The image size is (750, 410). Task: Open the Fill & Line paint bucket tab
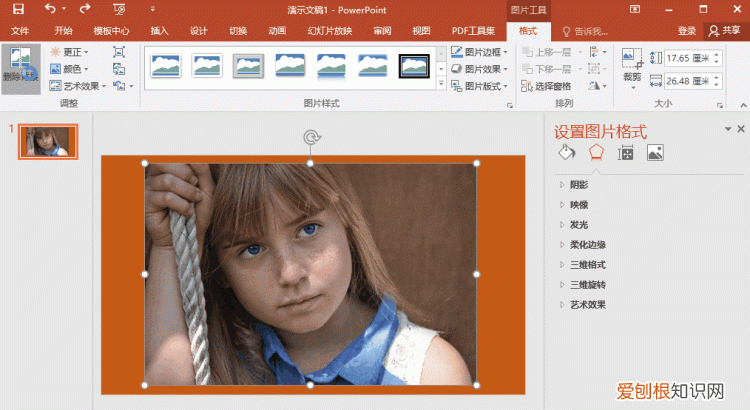(566, 153)
